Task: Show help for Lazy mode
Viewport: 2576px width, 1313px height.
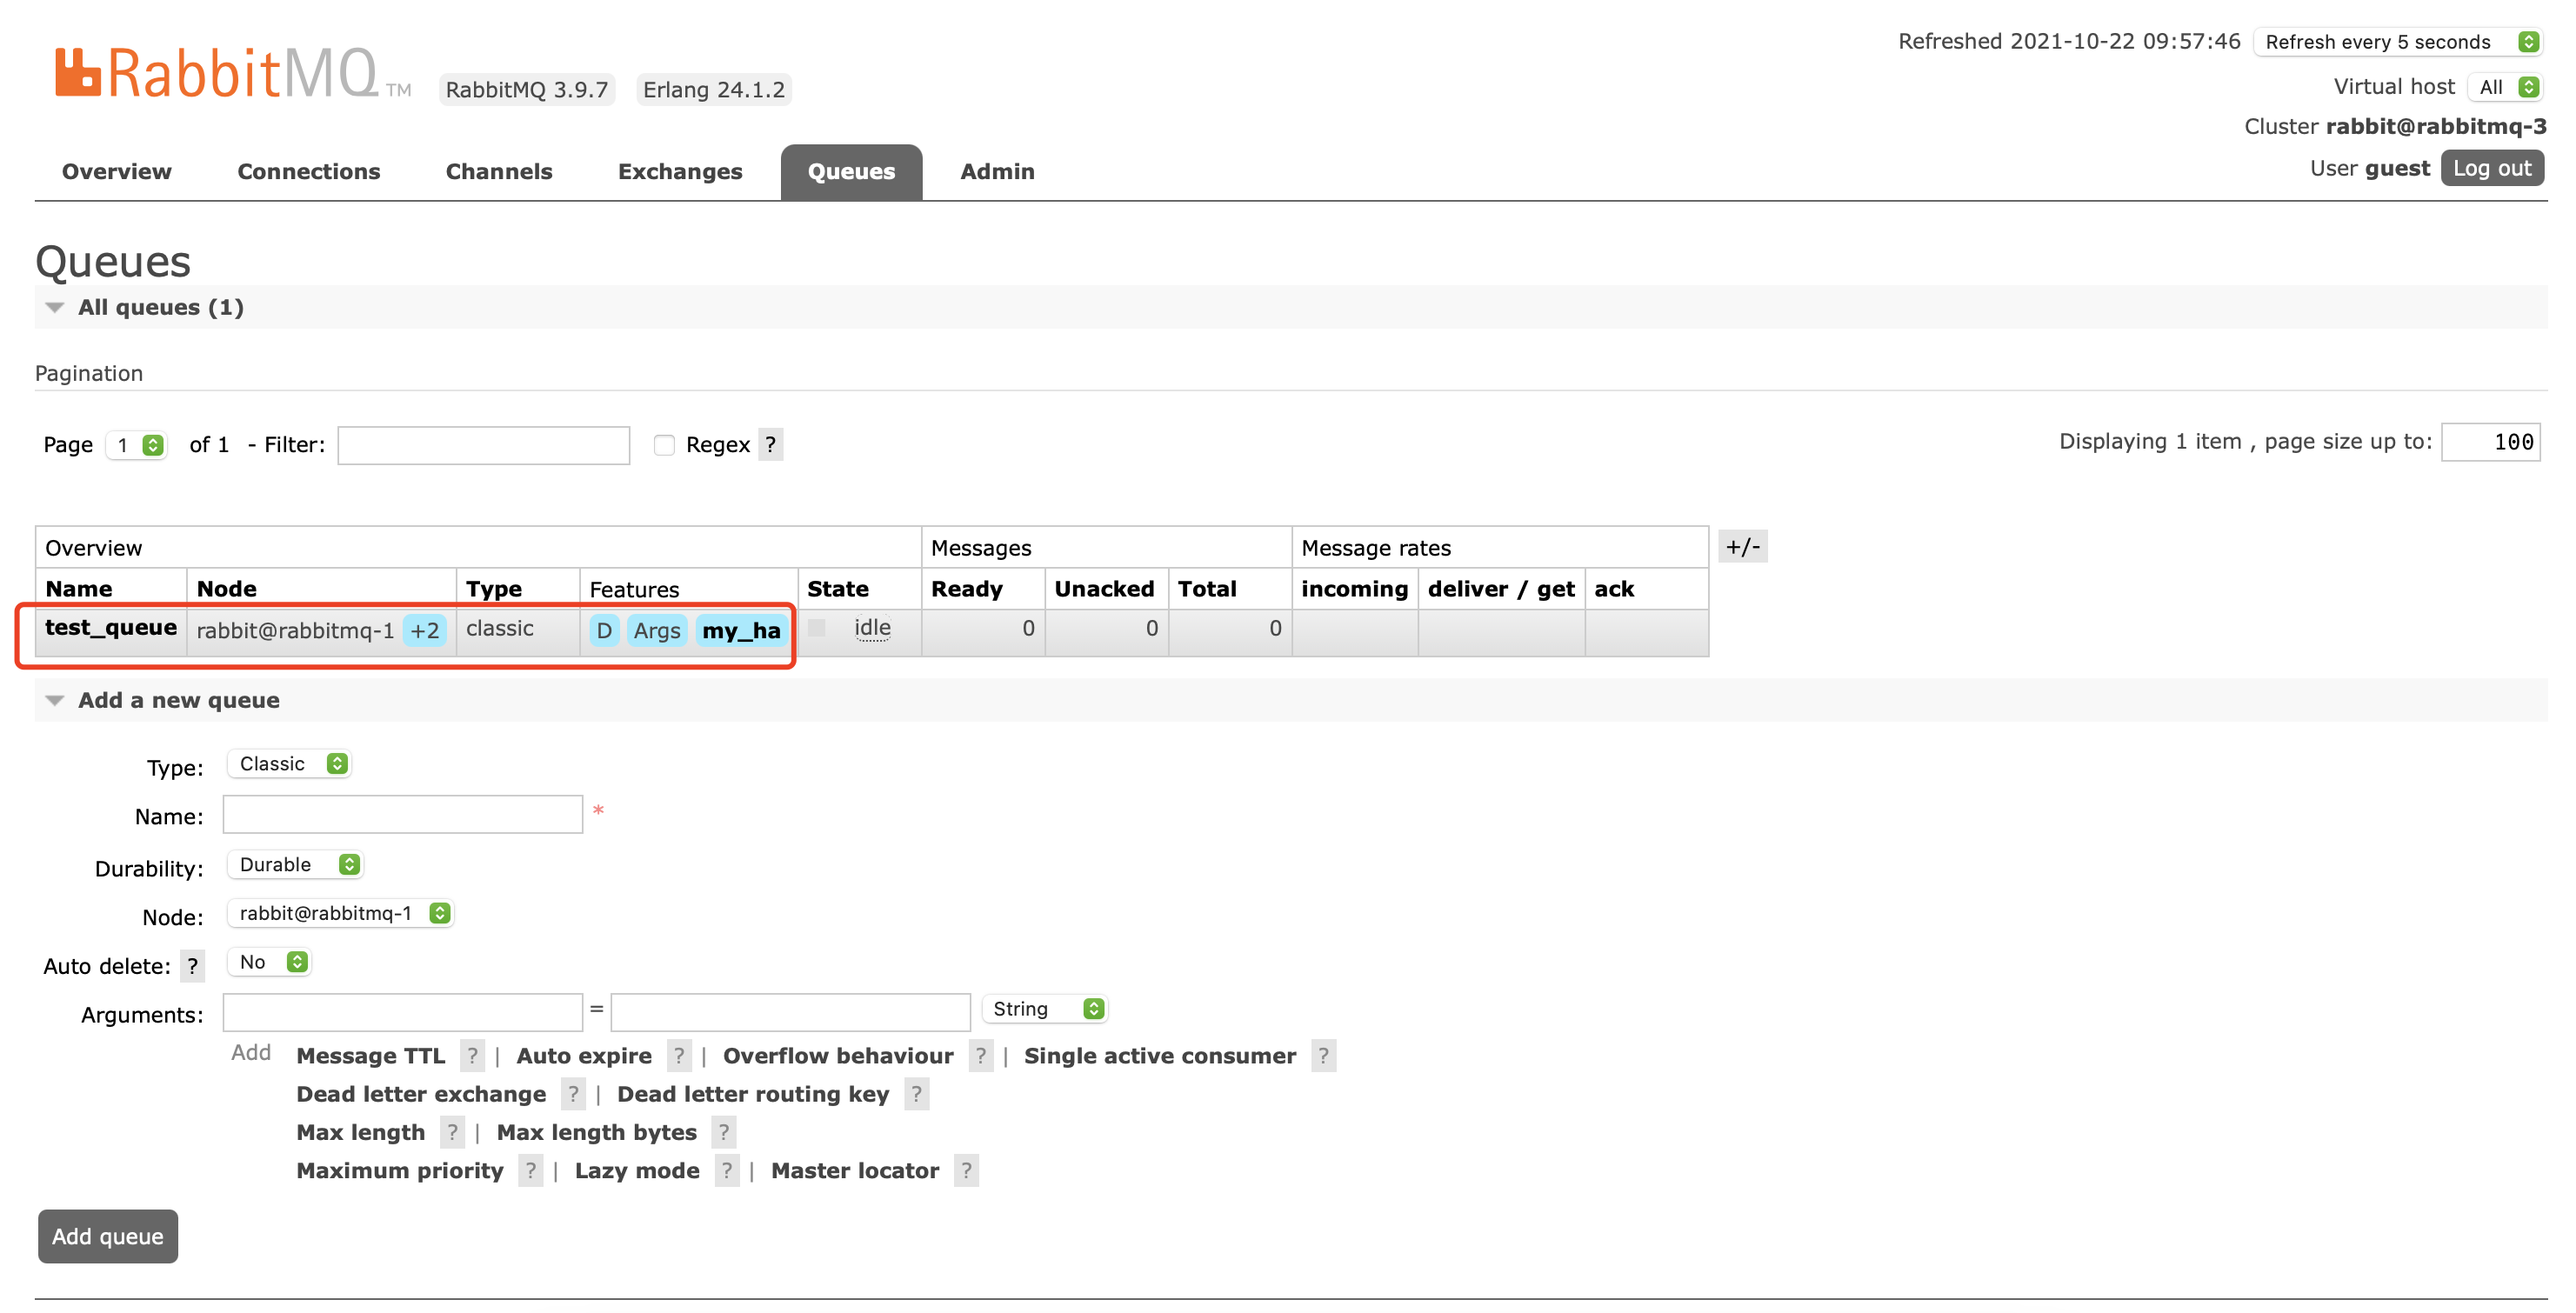Action: point(727,1170)
